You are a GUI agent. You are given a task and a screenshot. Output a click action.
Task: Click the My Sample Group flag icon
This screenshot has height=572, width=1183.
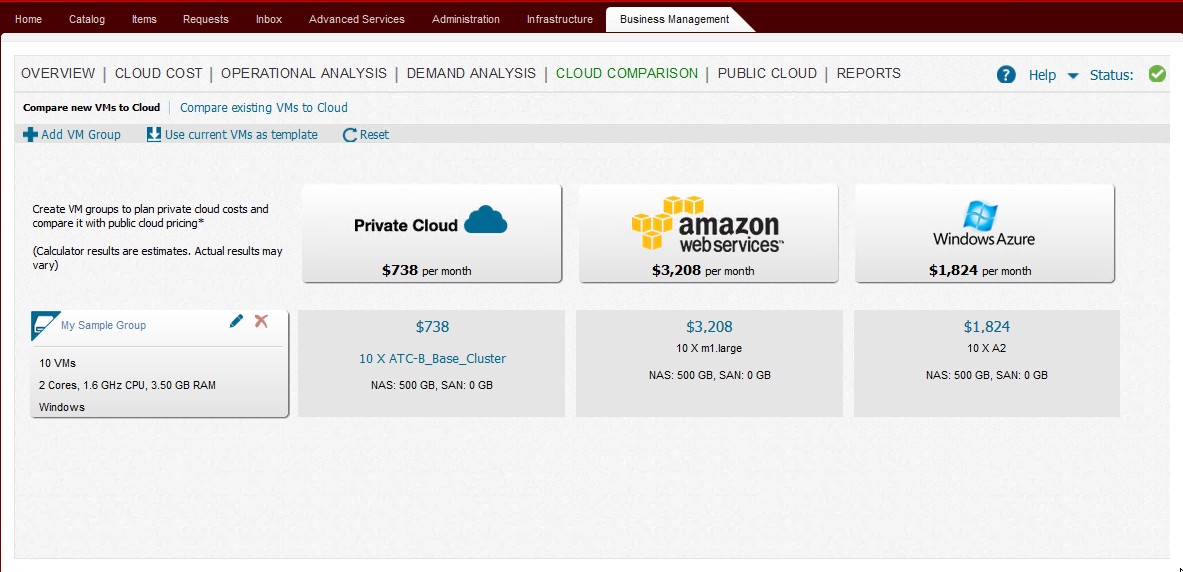point(44,324)
